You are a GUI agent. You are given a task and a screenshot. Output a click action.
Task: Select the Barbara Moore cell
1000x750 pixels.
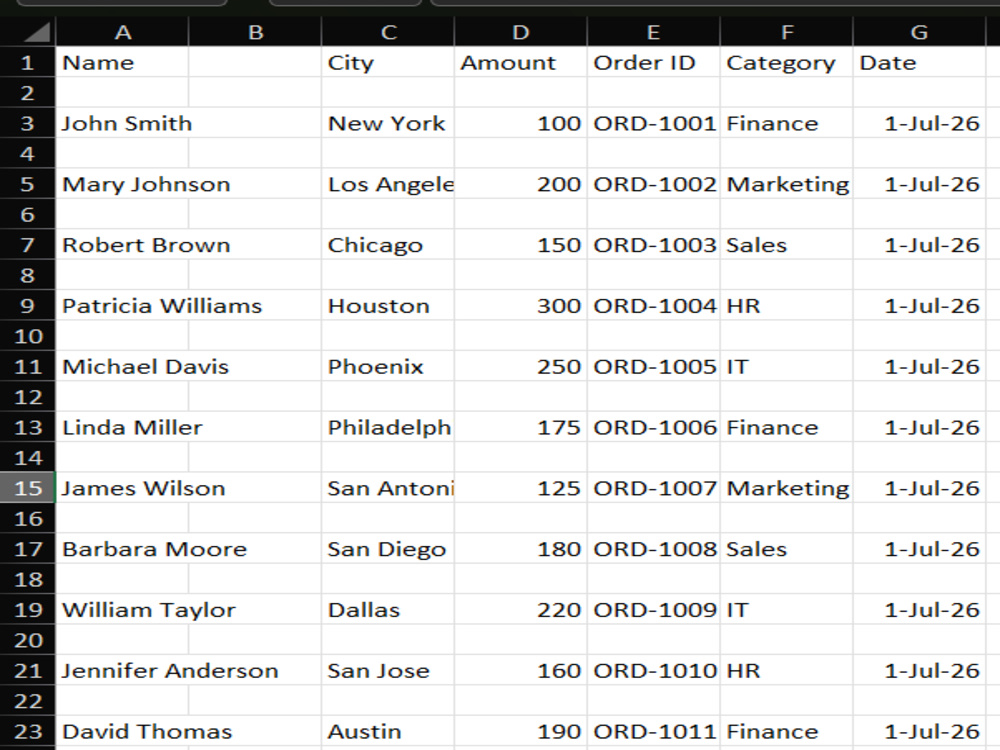122,548
